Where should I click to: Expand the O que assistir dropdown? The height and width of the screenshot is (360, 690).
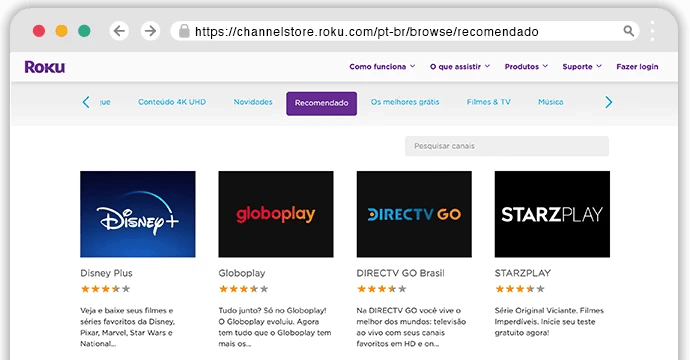[x=460, y=66]
